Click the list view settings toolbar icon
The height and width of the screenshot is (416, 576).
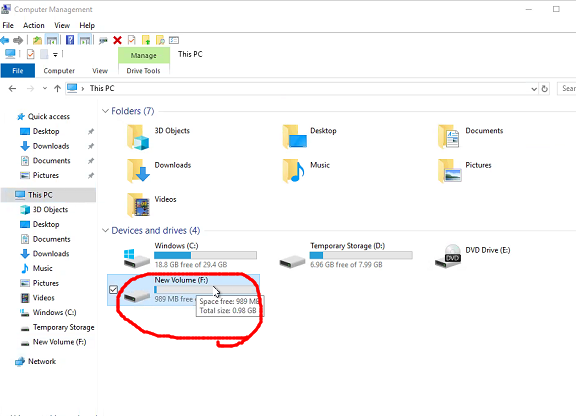tap(174, 40)
